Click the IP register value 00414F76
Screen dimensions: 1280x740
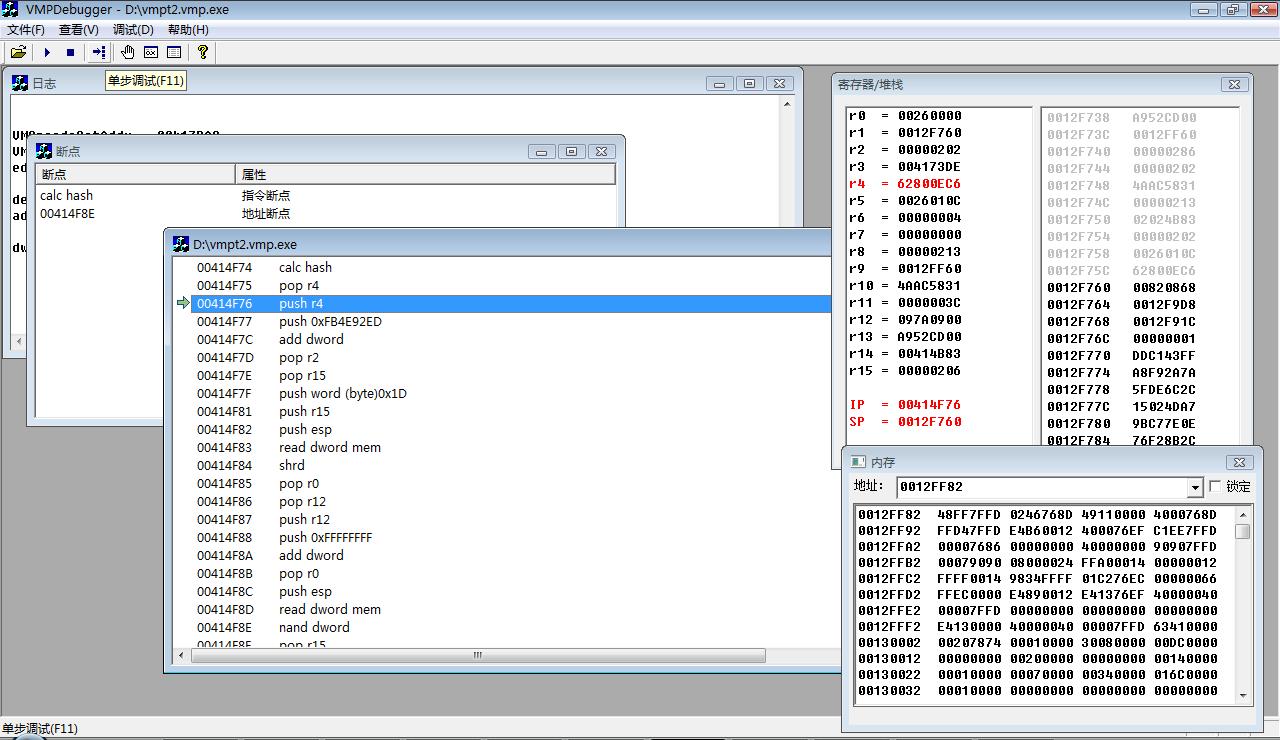pyautogui.click(x=929, y=405)
